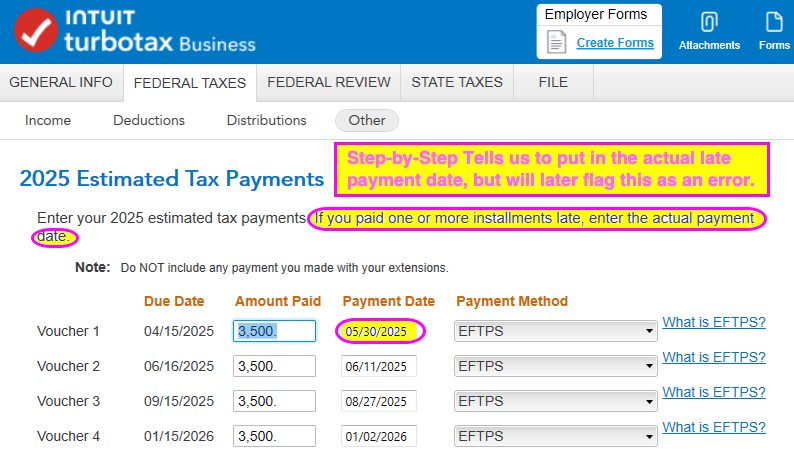The height and width of the screenshot is (452, 794).
Task: Switch to the General Info tab
Action: pos(61,83)
